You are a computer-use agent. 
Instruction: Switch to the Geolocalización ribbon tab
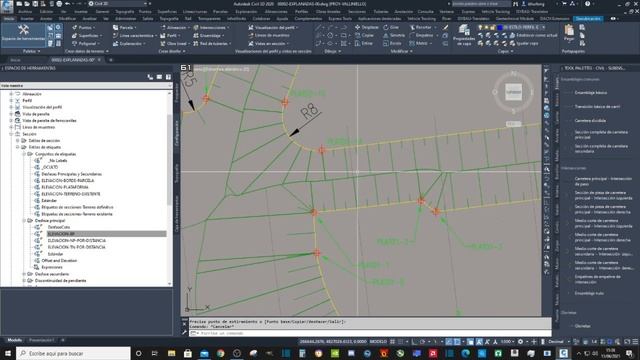(588, 19)
